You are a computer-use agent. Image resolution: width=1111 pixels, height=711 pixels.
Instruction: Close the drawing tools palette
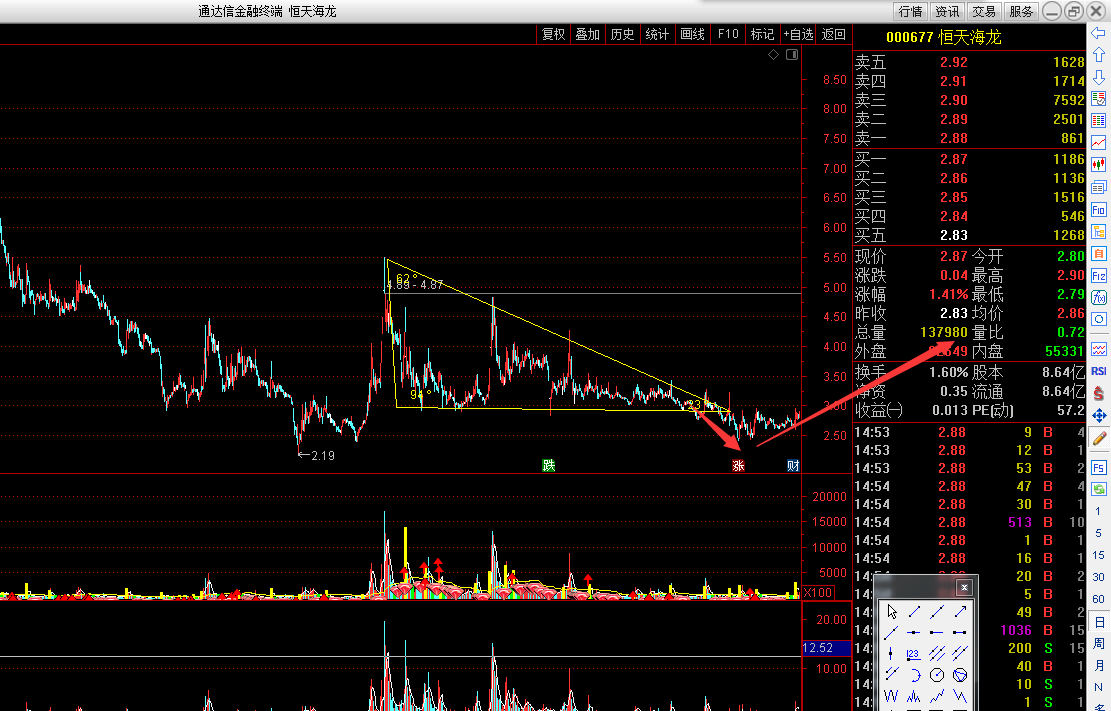click(x=964, y=587)
